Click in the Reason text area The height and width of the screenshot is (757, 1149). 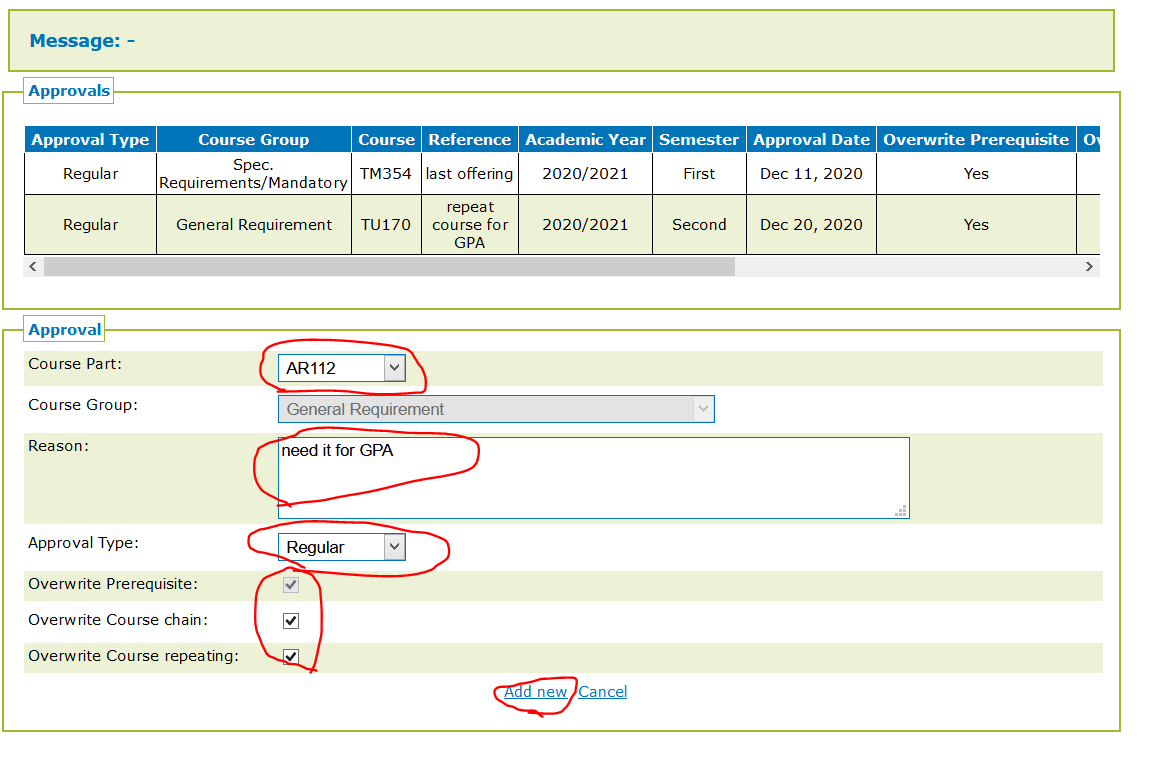point(594,478)
